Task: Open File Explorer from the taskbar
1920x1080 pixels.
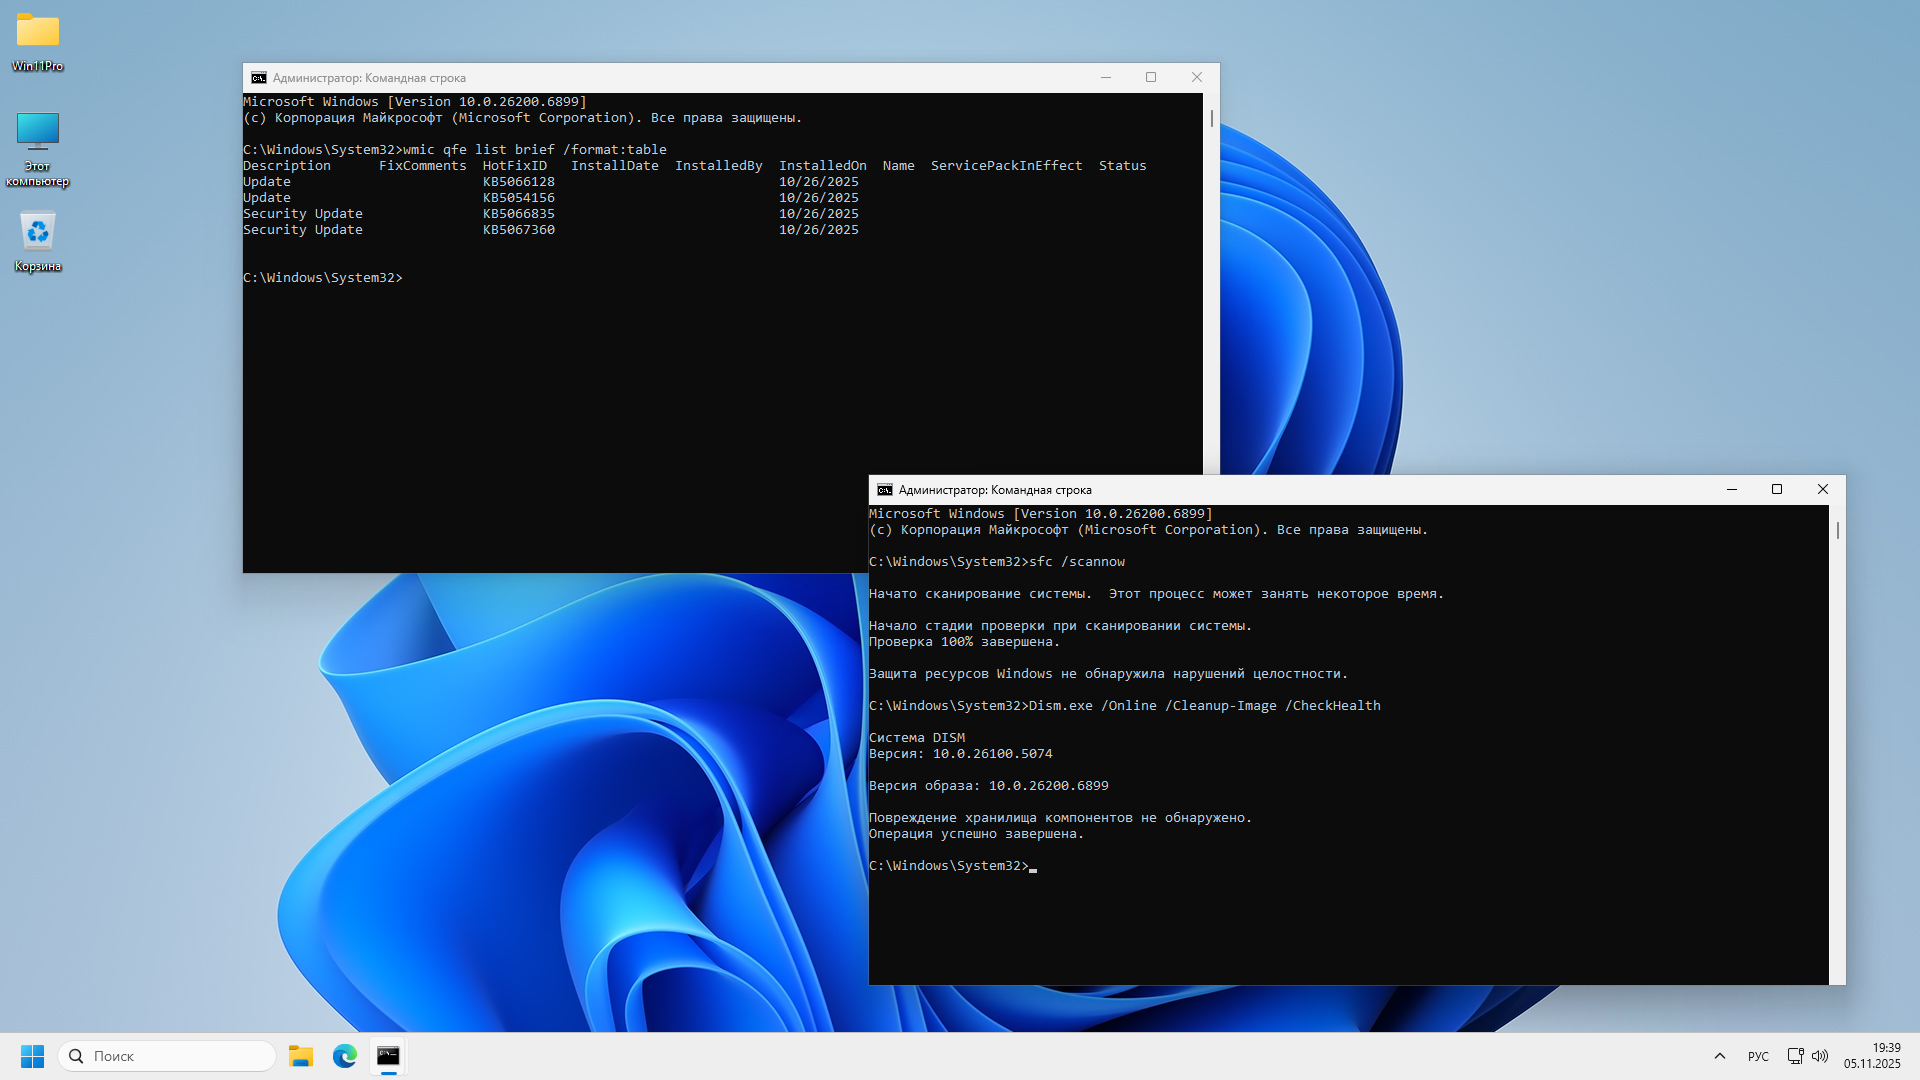Action: (301, 1056)
